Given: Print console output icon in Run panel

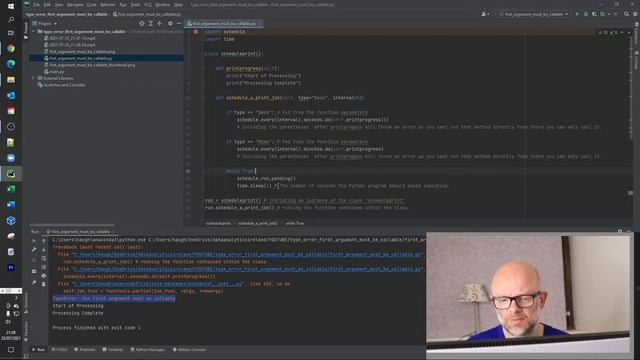Looking at the screenshot, I should click(x=44, y=276).
